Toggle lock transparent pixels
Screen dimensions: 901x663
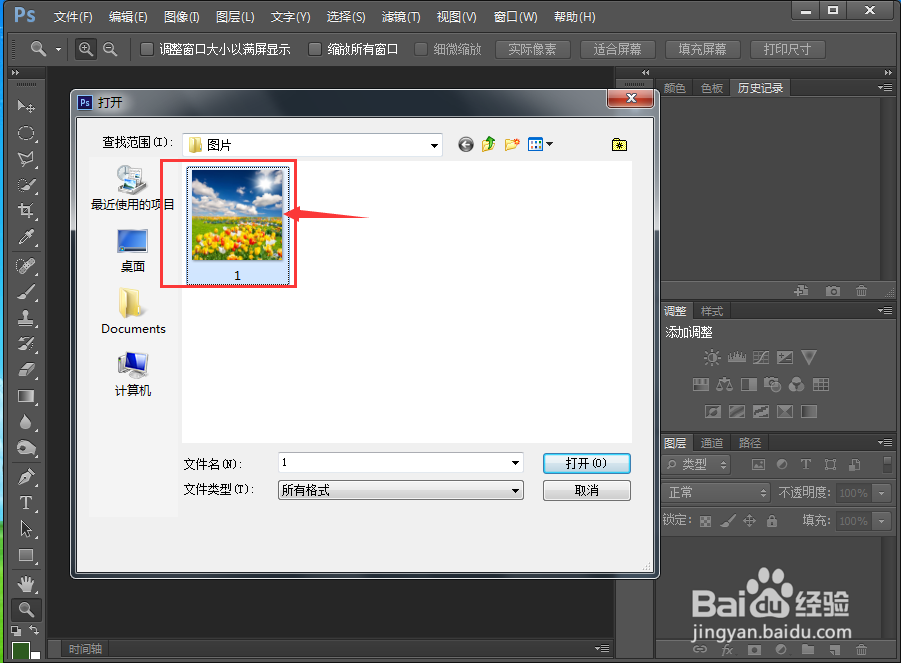[x=705, y=521]
